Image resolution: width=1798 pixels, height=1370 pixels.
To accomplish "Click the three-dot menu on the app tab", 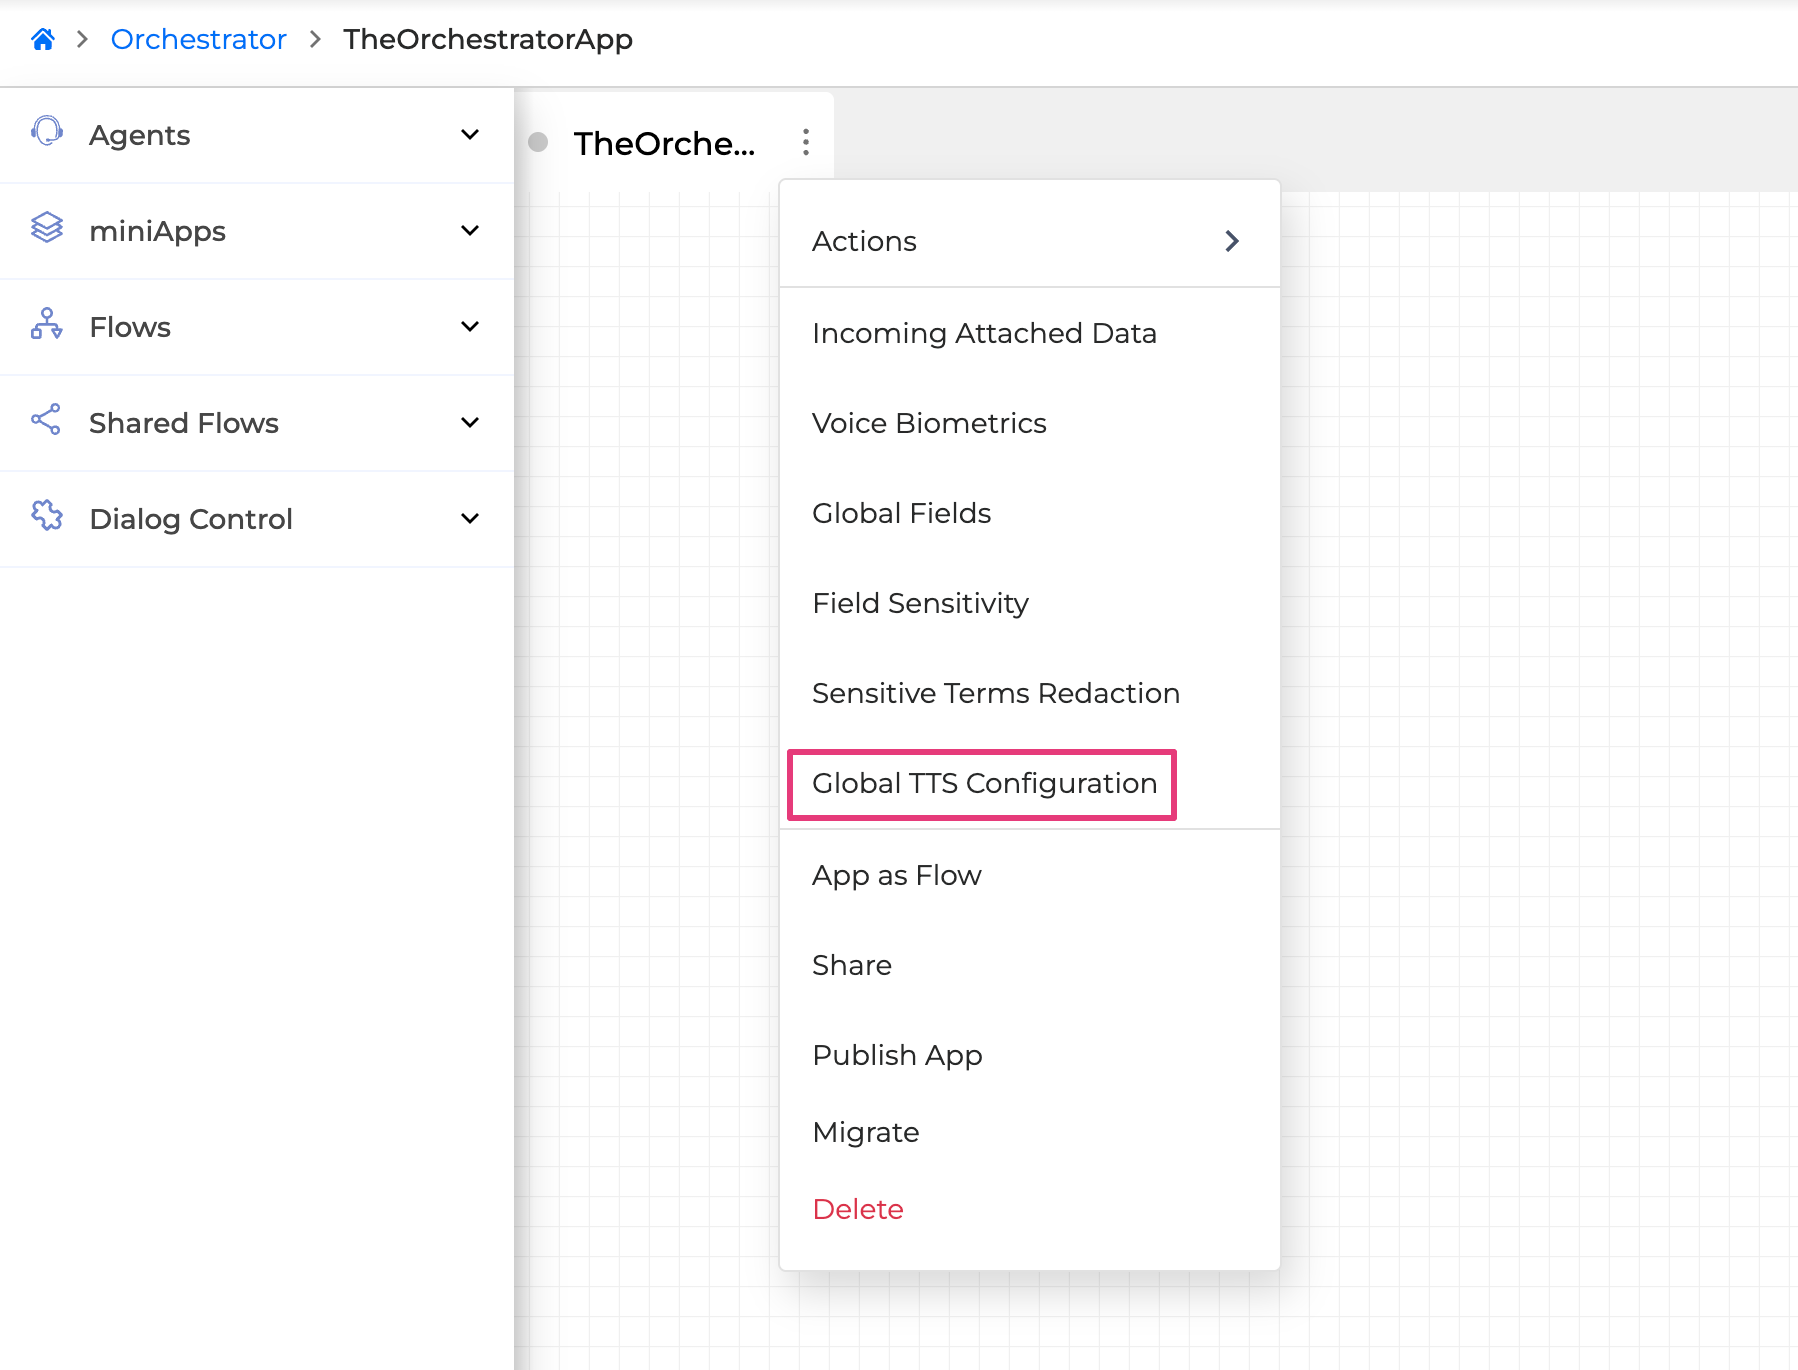I will pos(805,142).
